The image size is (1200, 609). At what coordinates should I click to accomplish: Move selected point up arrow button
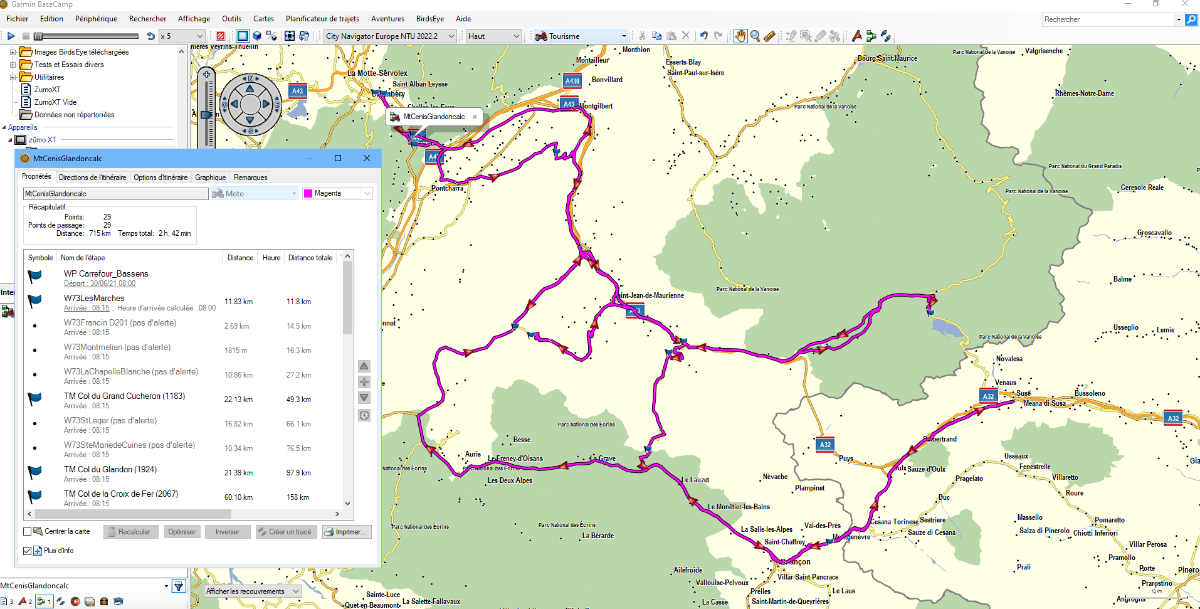point(364,366)
